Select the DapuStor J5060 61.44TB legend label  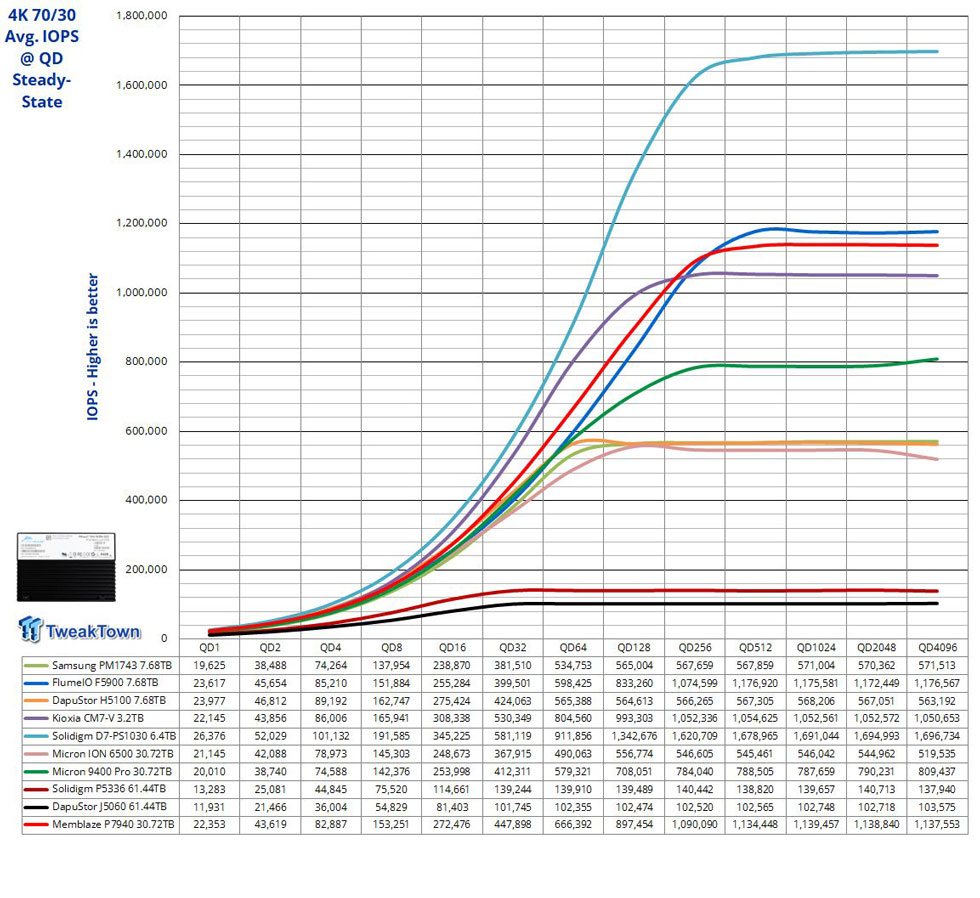[109, 807]
